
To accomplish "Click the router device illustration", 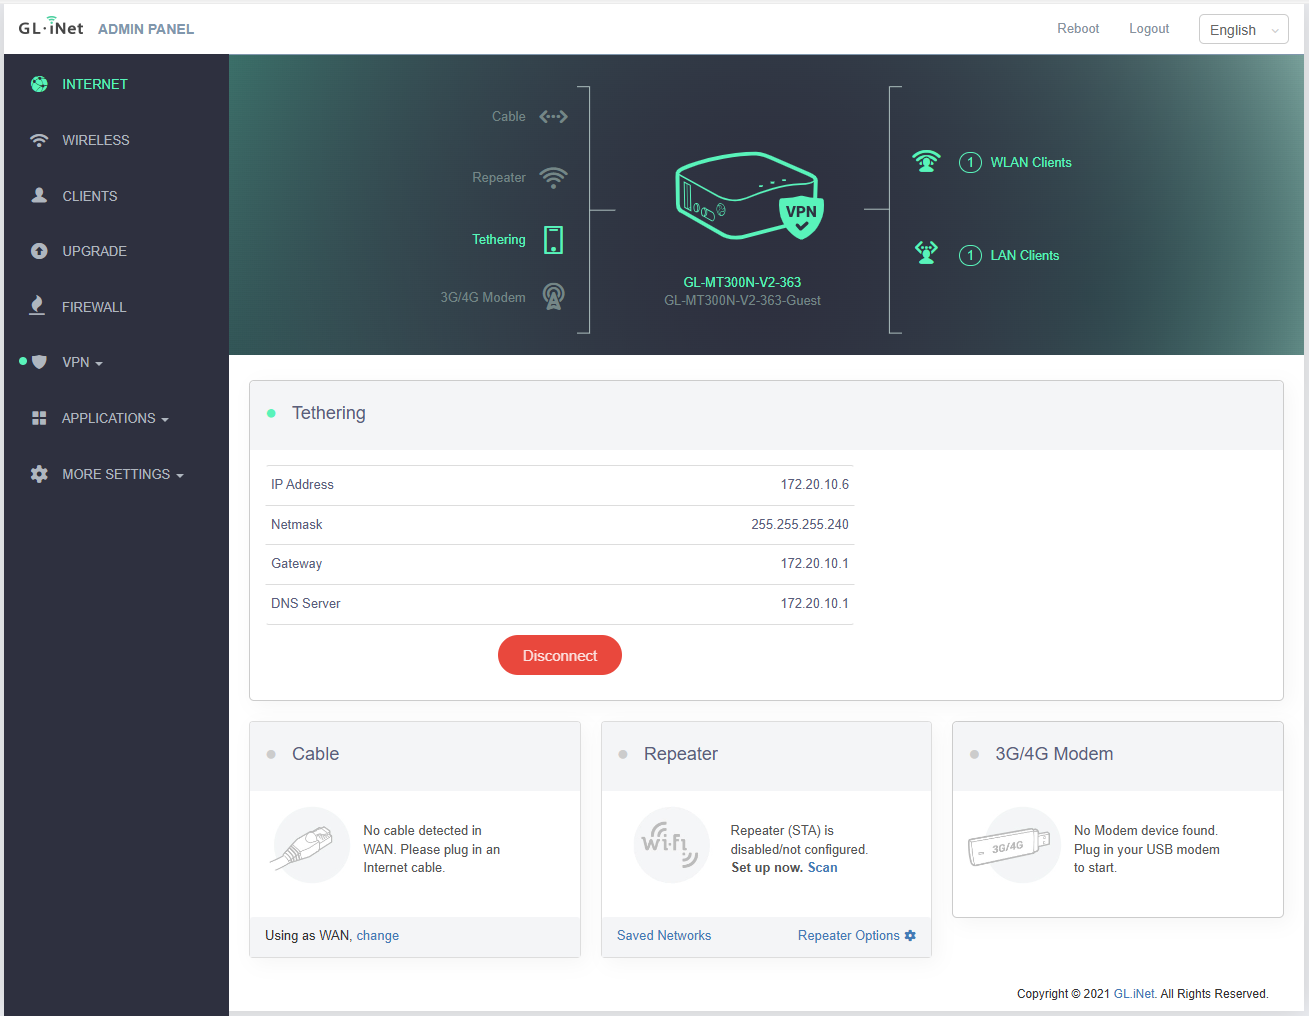I will point(748,196).
